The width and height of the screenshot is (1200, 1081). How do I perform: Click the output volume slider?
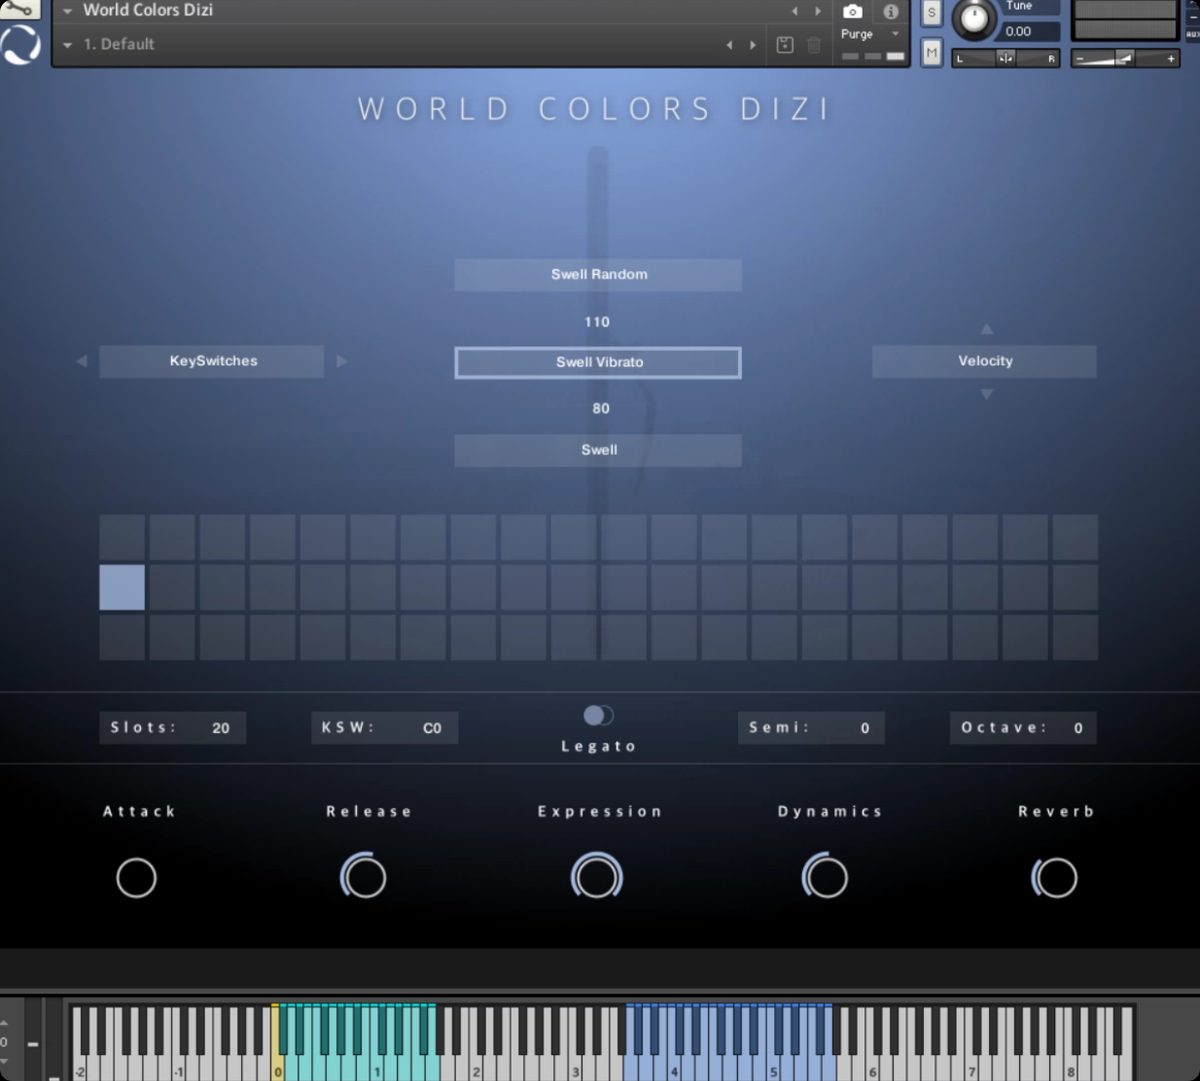point(1125,59)
